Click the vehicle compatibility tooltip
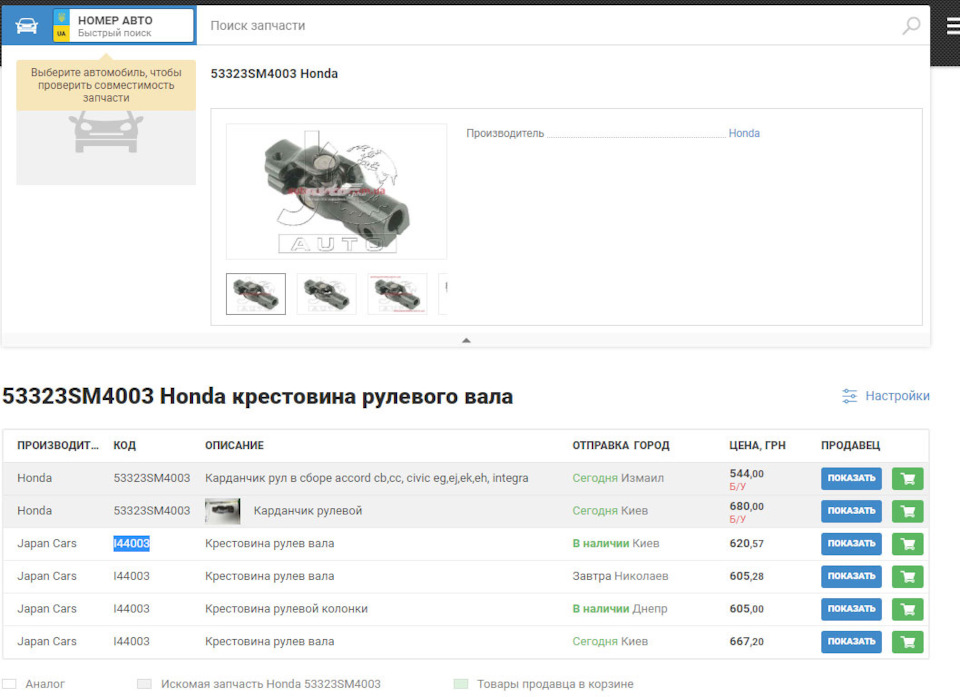The image size is (960, 697). tap(106, 85)
